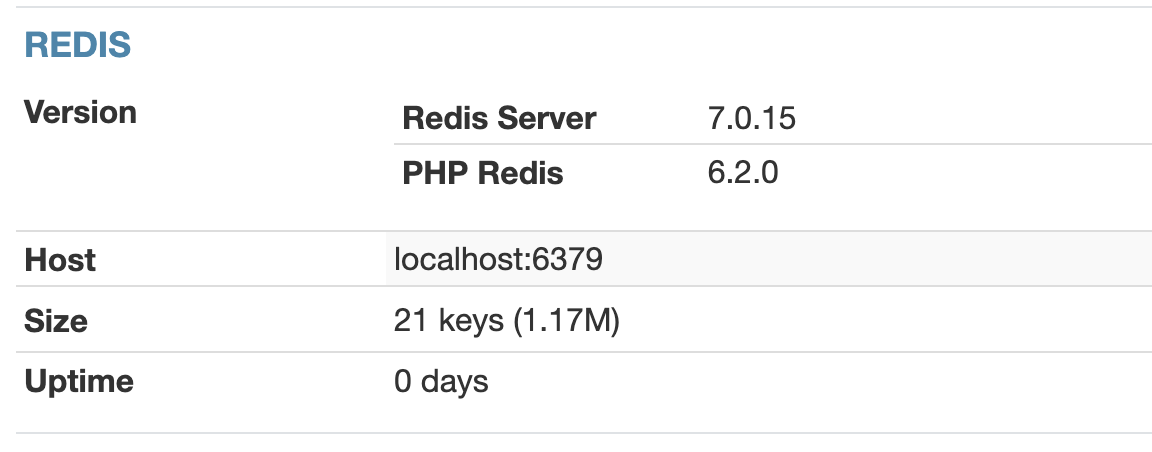Select the 7.0.15 server version value
The width and height of the screenshot is (1152, 452).
click(752, 118)
